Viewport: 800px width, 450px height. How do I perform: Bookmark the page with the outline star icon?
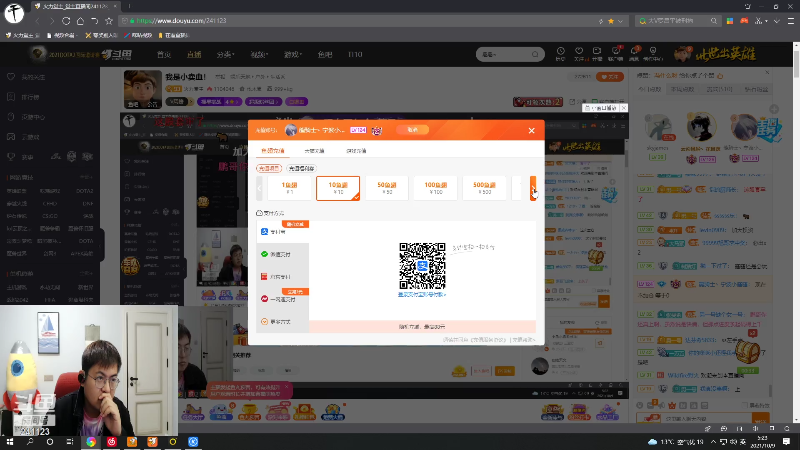[x=109, y=21]
